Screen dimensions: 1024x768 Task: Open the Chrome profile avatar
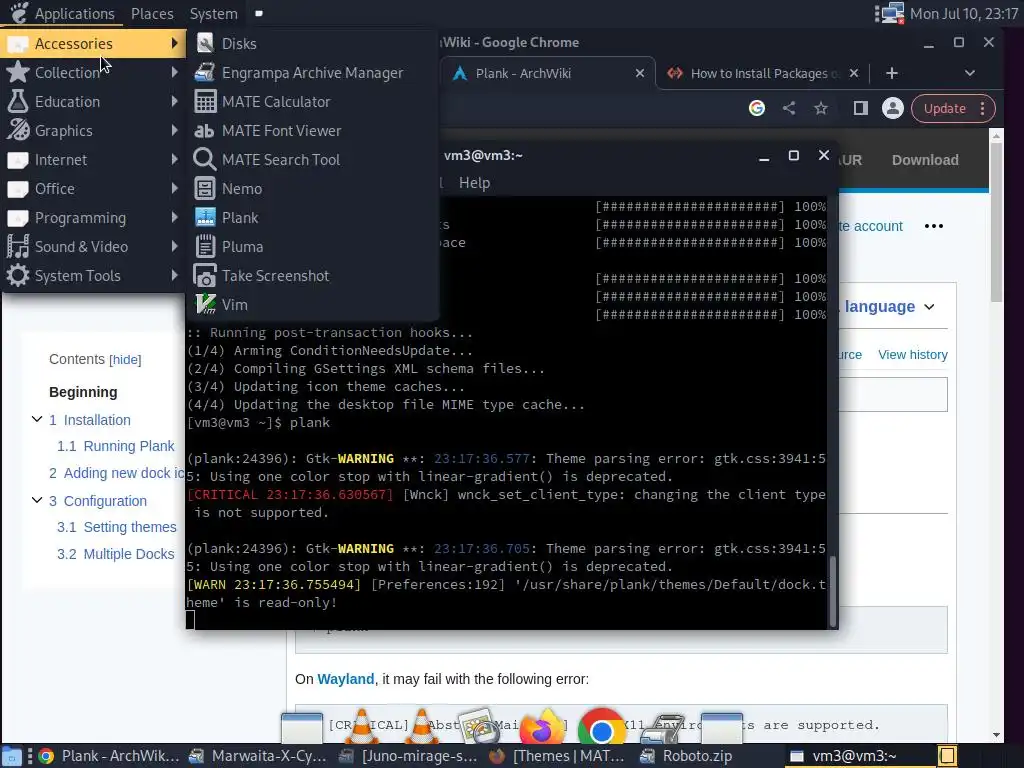(893, 108)
